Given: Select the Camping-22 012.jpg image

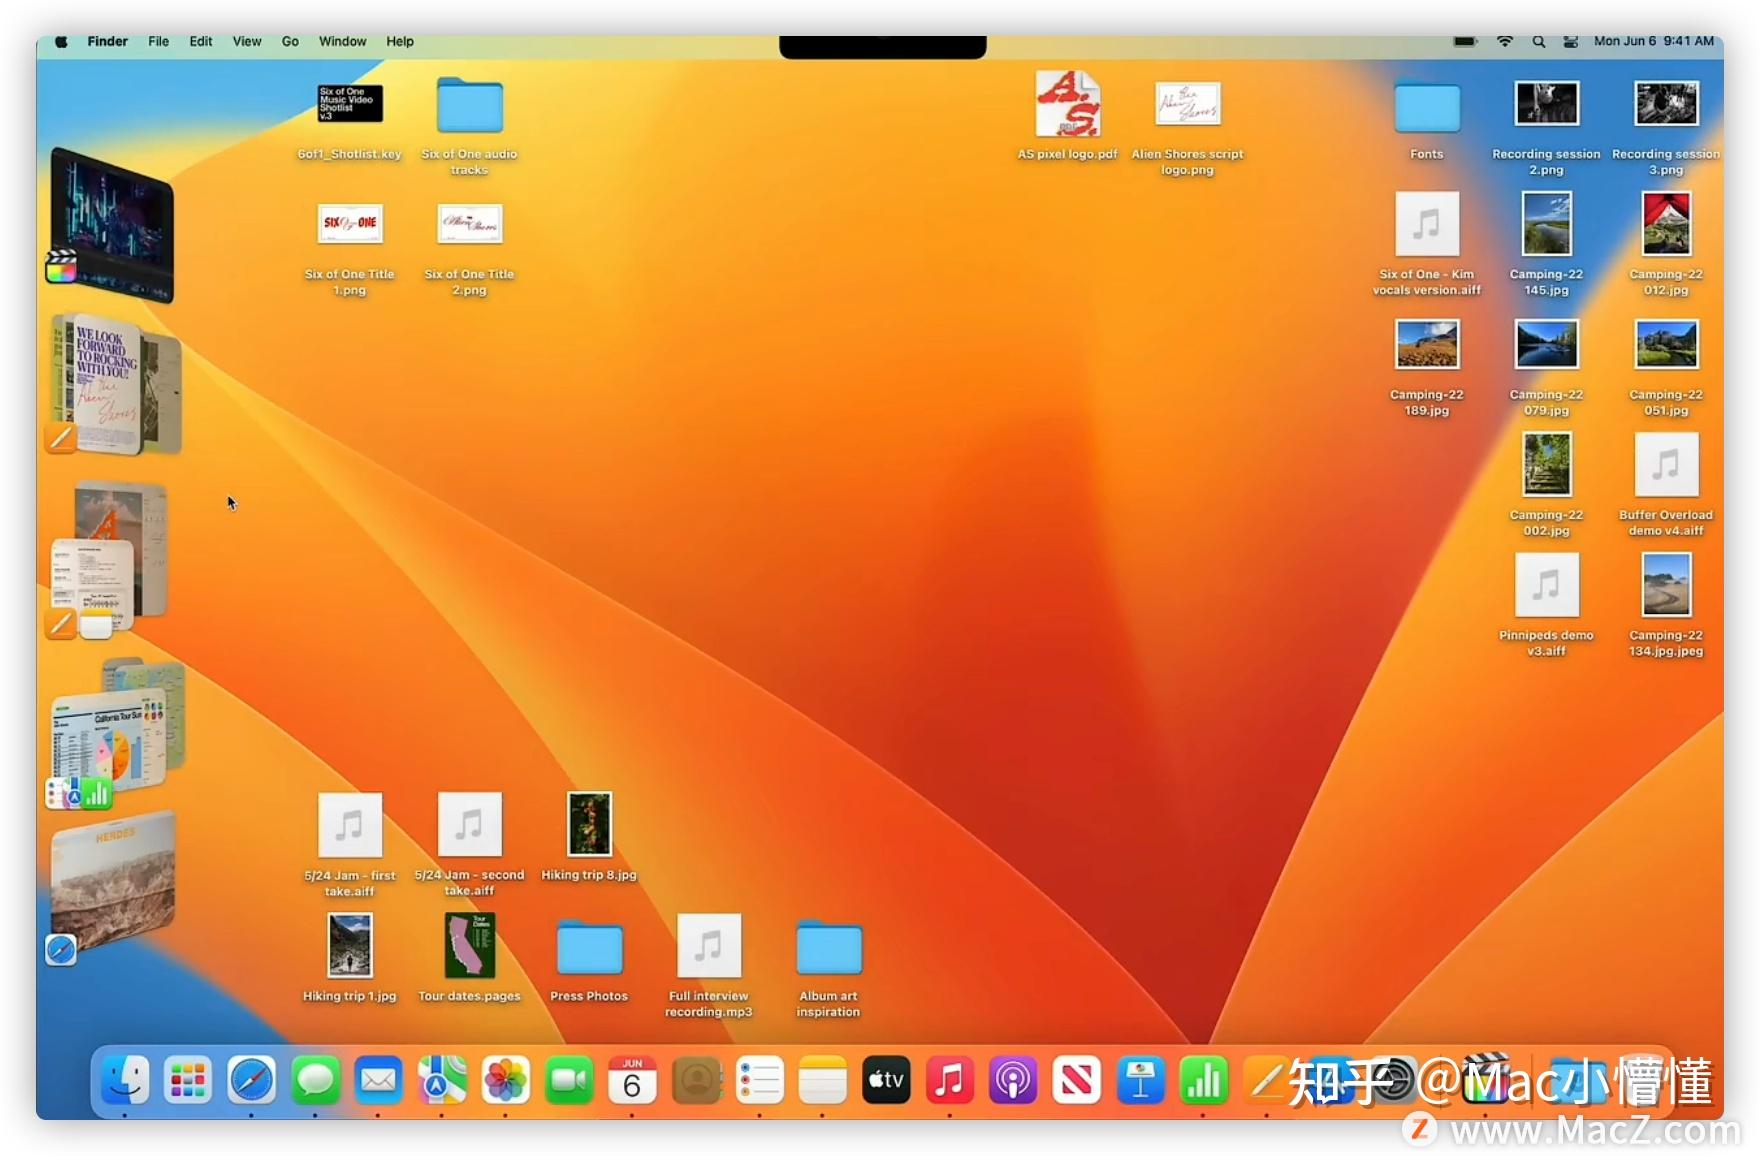Looking at the screenshot, I should 1666,244.
